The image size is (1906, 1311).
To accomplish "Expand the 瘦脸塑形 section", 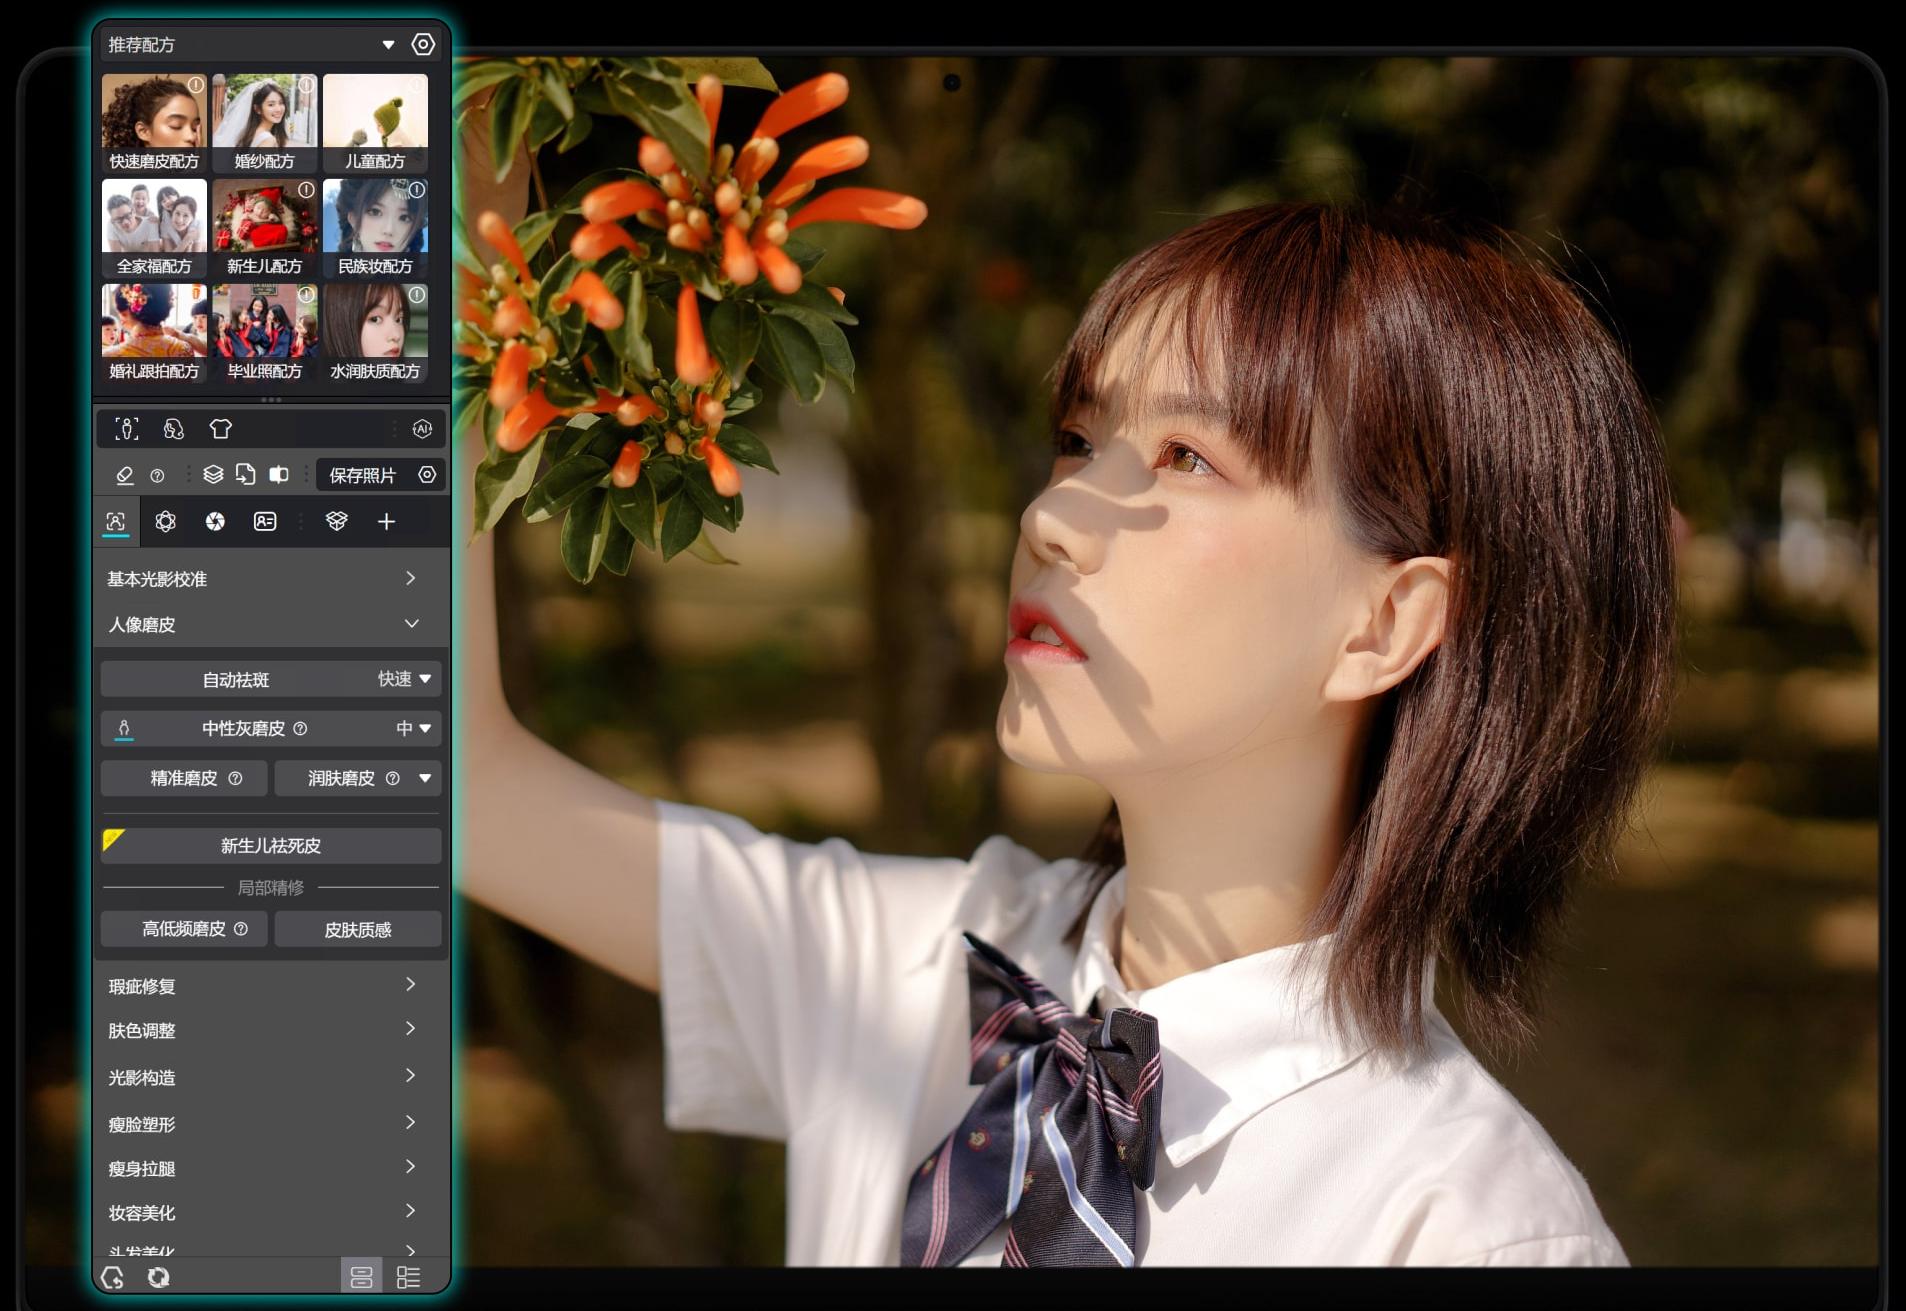I will (x=270, y=1124).
